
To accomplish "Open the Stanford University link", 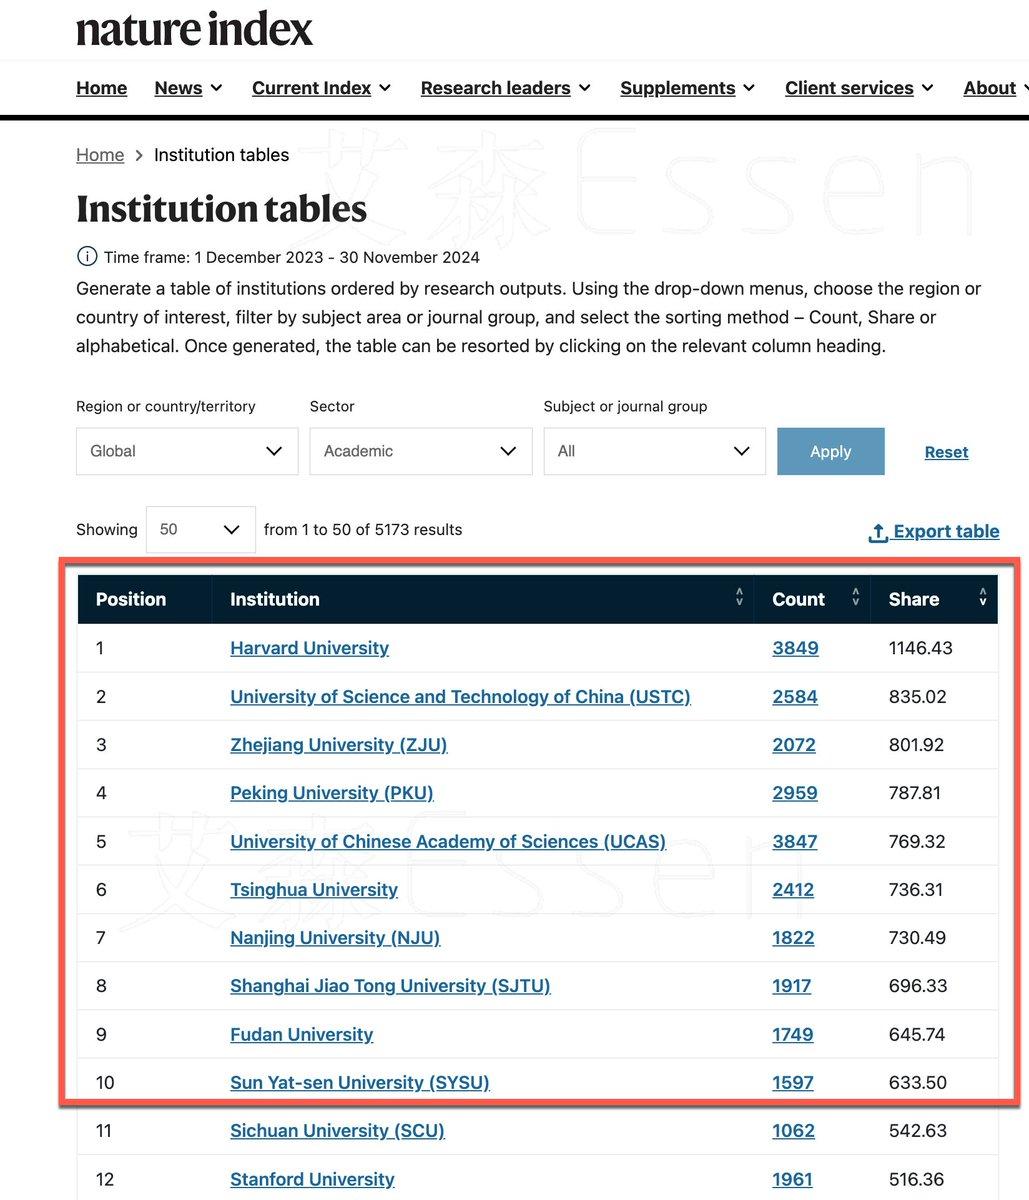I will click(312, 1179).
